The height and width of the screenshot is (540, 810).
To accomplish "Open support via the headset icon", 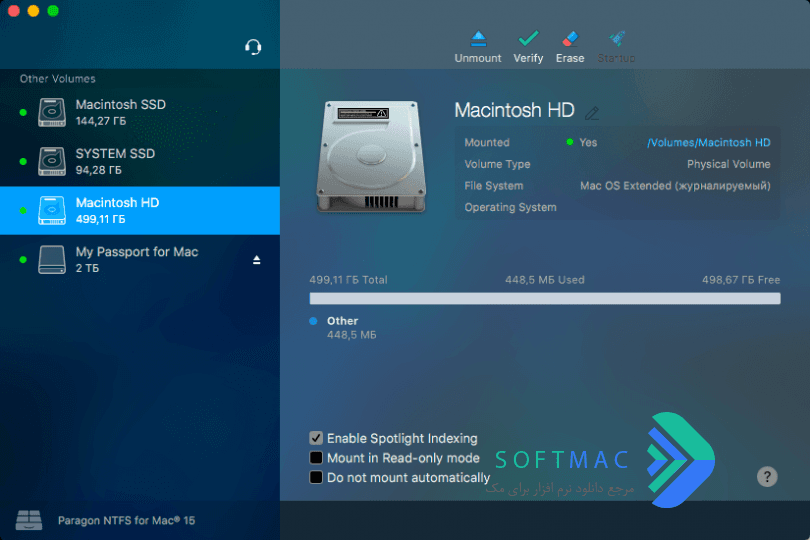I will tap(253, 47).
